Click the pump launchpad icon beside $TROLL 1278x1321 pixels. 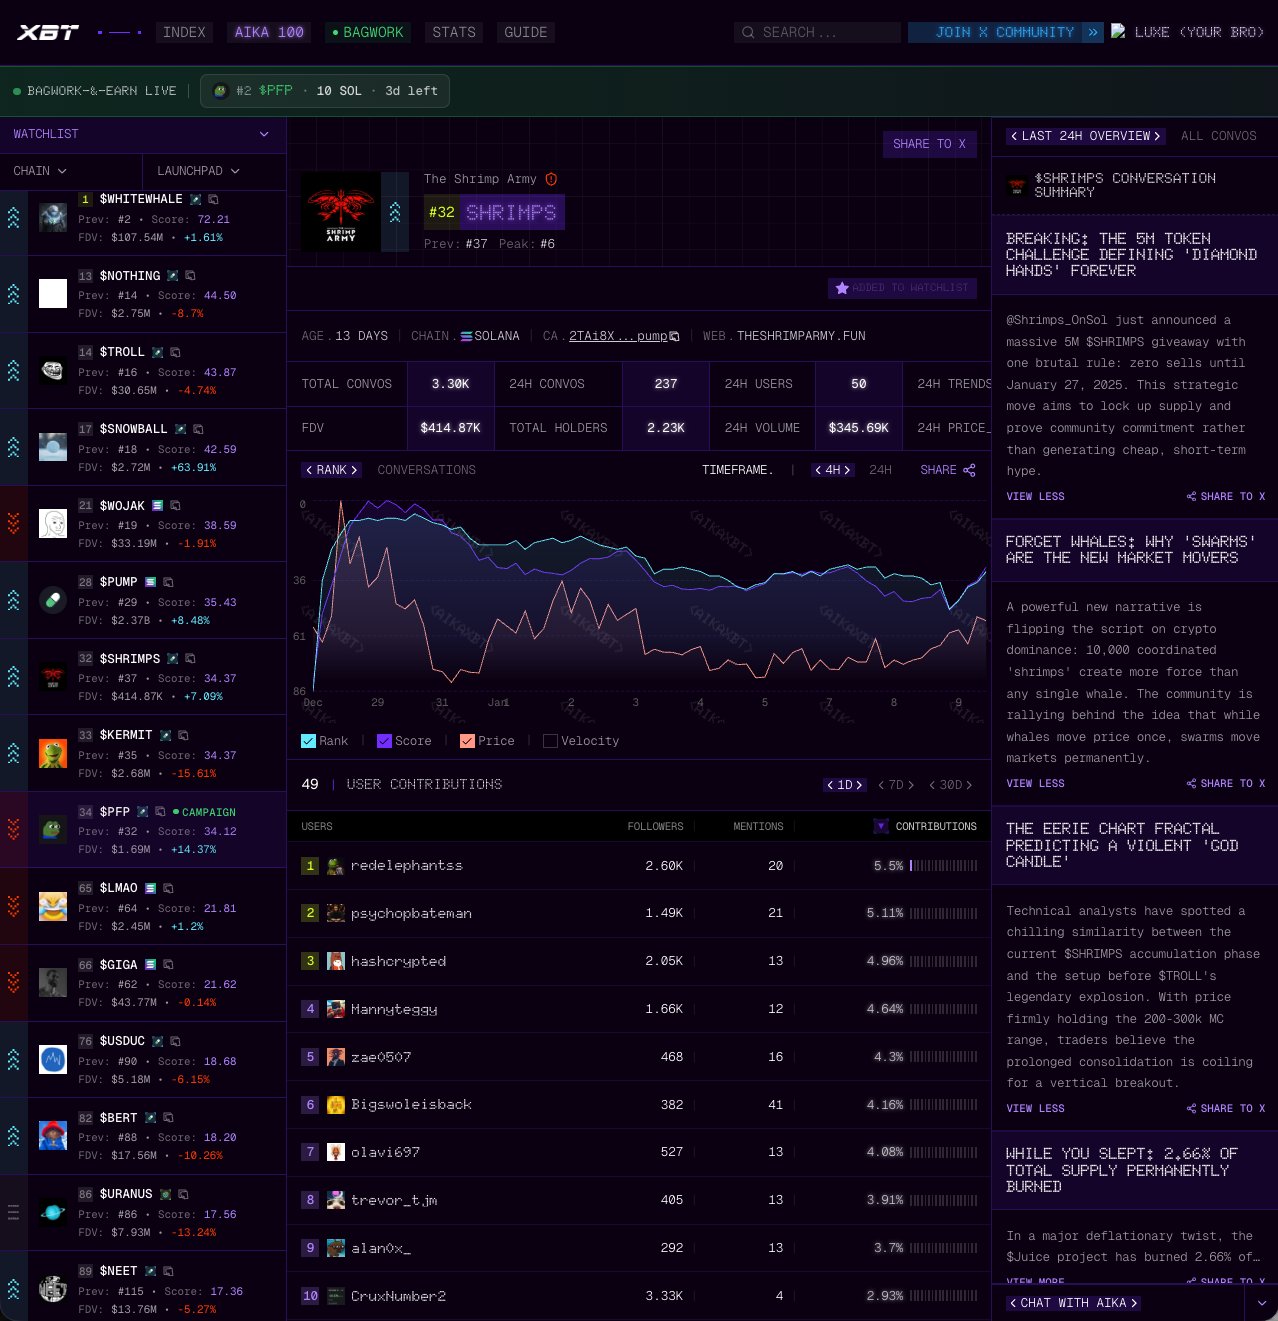coord(157,352)
